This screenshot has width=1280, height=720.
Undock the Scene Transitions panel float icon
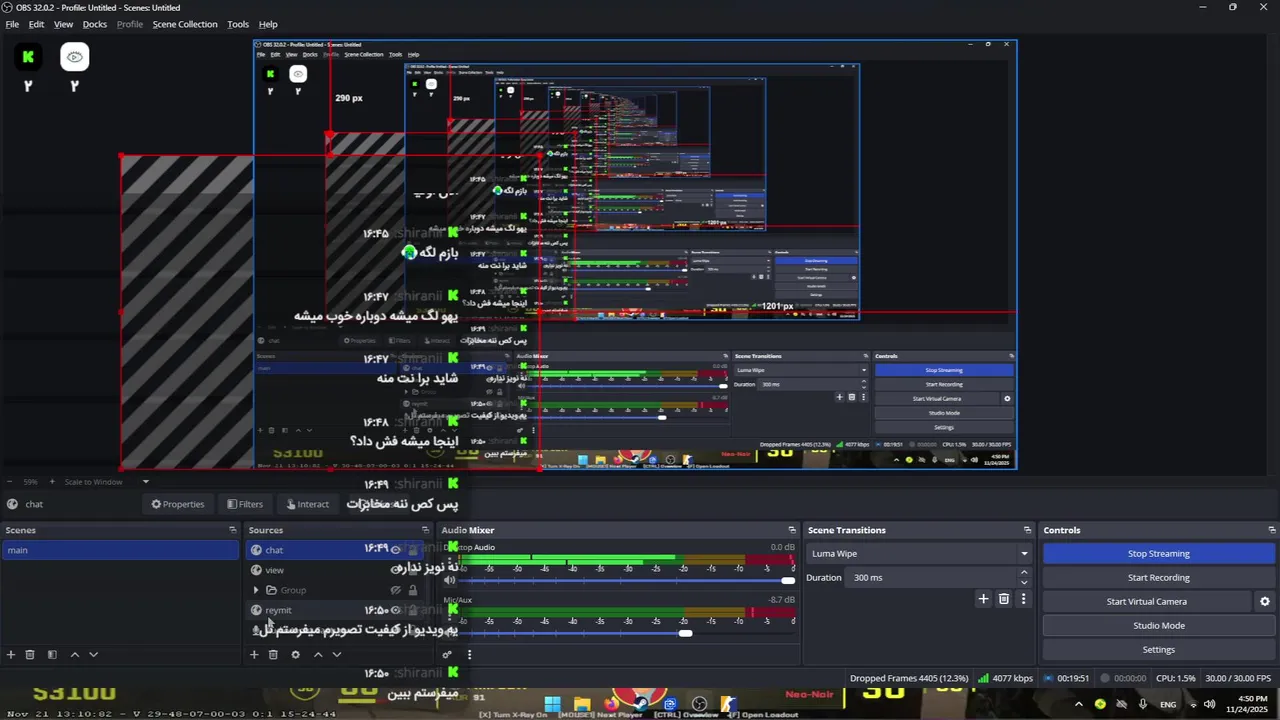1027,530
